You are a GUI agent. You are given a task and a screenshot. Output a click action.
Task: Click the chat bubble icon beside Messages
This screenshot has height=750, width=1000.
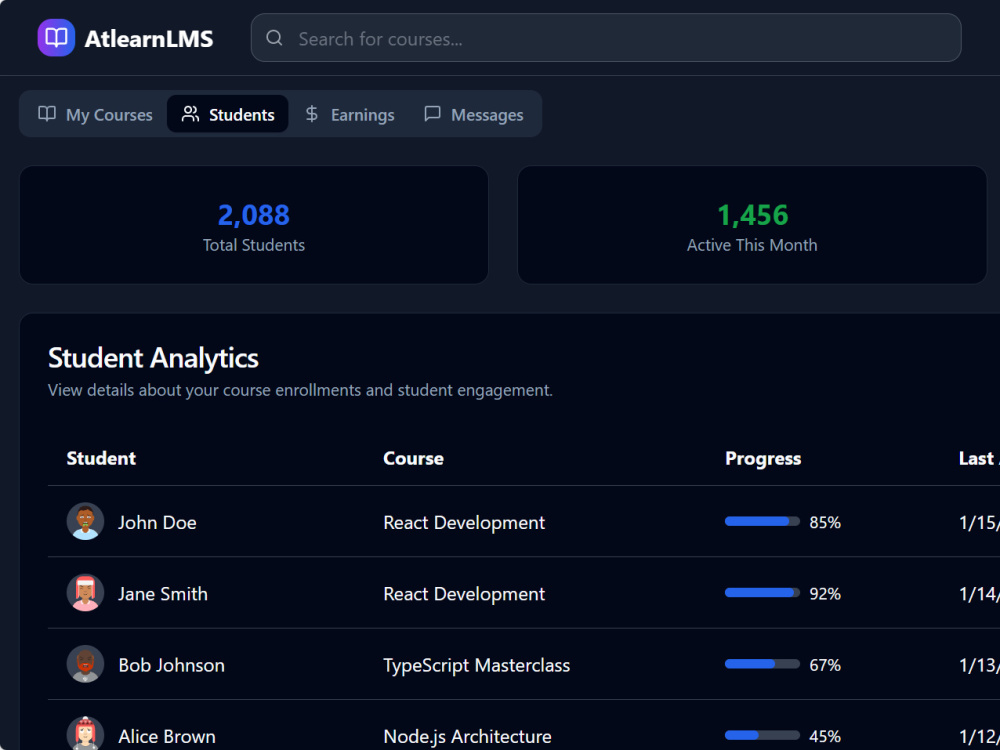pos(432,114)
